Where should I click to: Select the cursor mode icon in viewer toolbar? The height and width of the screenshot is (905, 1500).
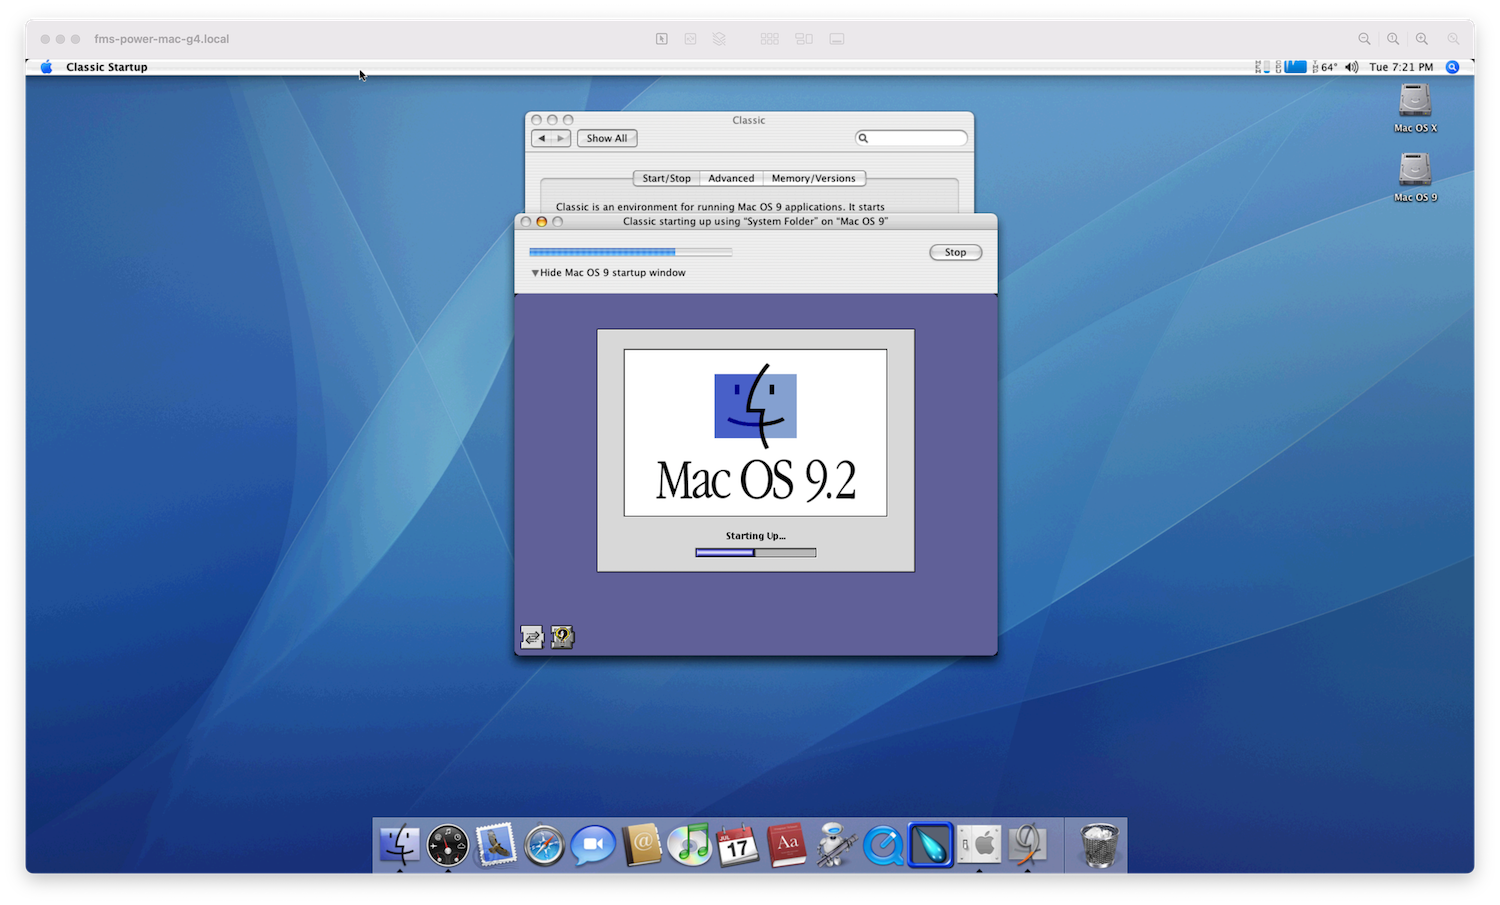(662, 39)
